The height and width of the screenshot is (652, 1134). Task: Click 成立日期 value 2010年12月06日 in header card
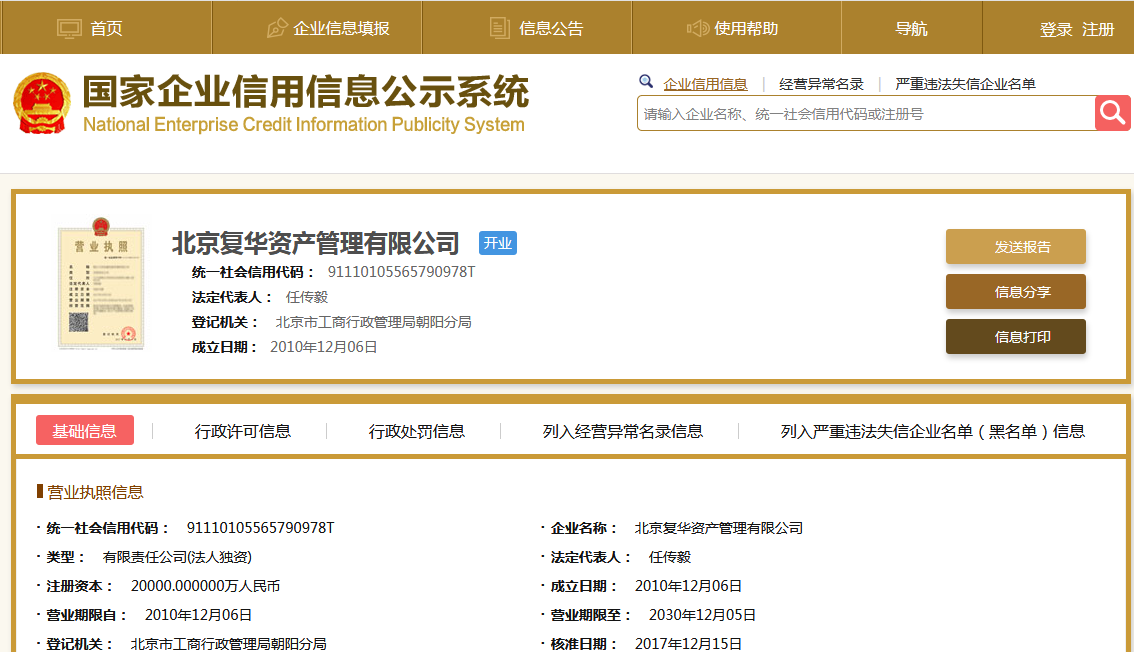(x=323, y=347)
